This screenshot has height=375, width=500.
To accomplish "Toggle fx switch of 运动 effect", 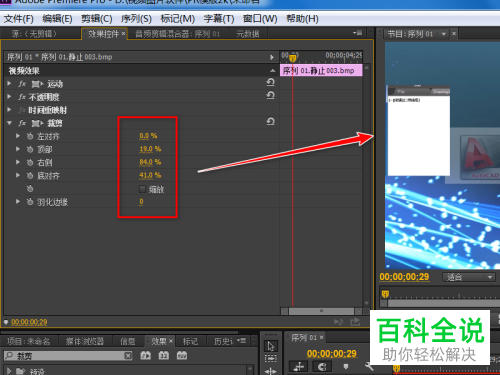I will tap(22, 84).
